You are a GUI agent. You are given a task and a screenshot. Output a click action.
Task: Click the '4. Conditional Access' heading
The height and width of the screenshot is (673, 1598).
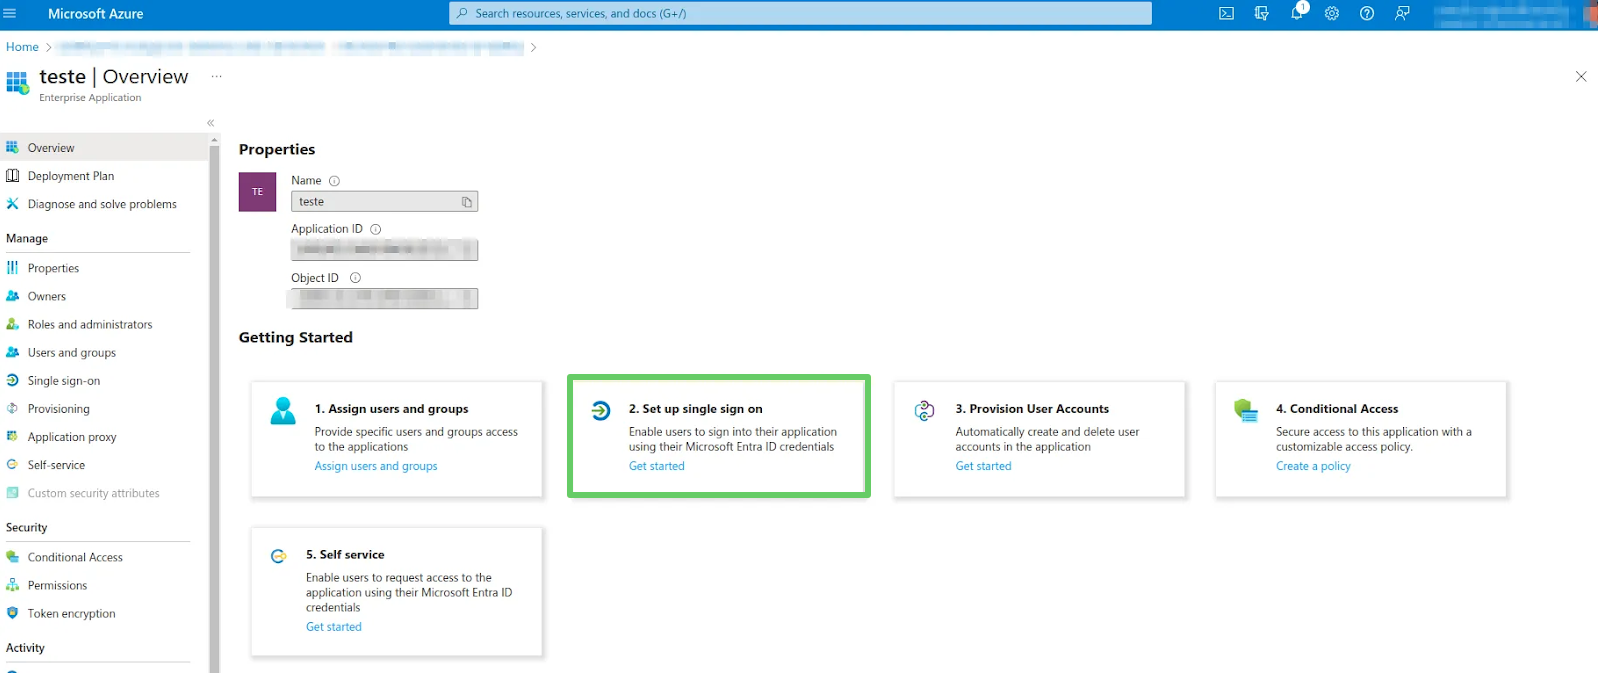(1337, 409)
